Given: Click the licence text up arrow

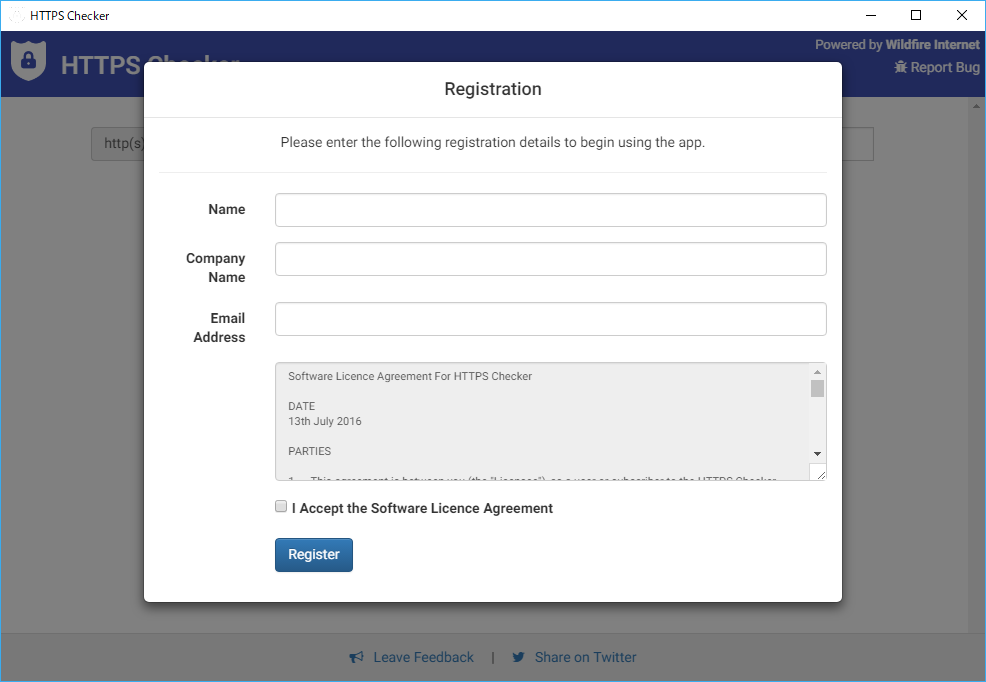Looking at the screenshot, I should pos(817,372).
